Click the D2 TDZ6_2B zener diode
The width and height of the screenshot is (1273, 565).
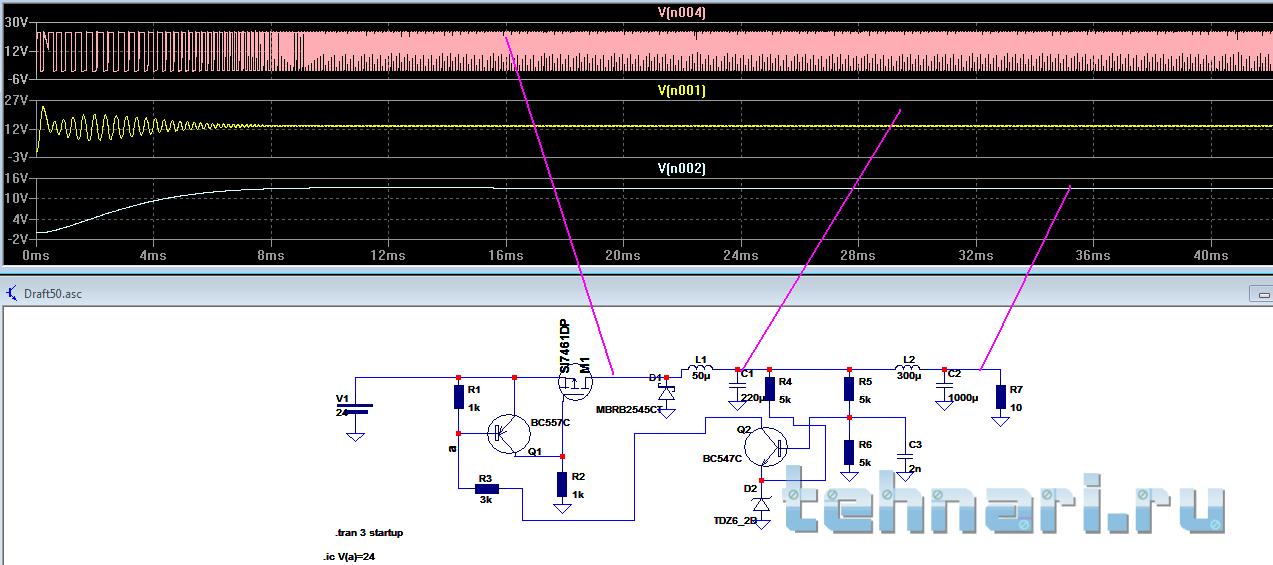(x=761, y=504)
